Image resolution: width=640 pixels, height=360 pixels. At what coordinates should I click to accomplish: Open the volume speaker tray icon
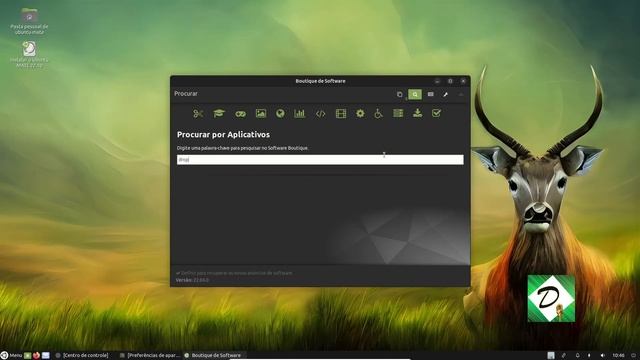click(x=602, y=356)
